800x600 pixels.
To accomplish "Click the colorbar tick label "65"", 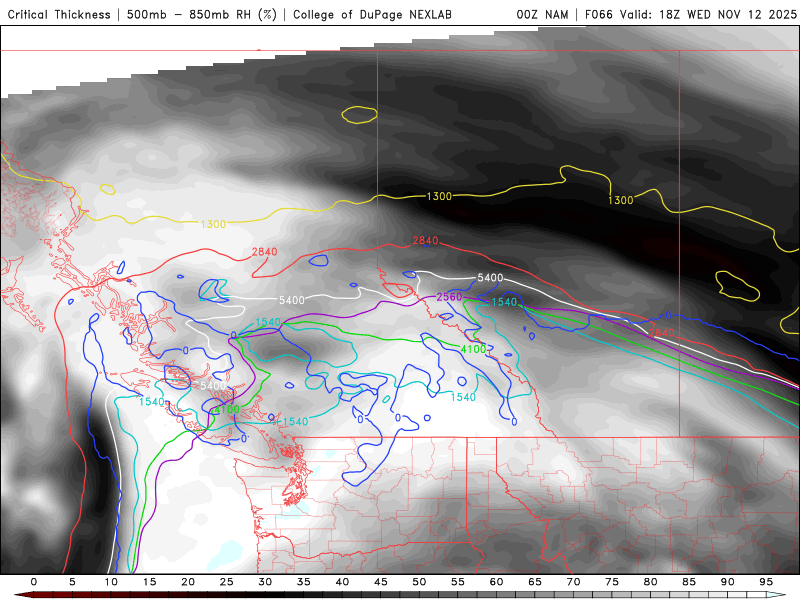I will [x=535, y=582].
